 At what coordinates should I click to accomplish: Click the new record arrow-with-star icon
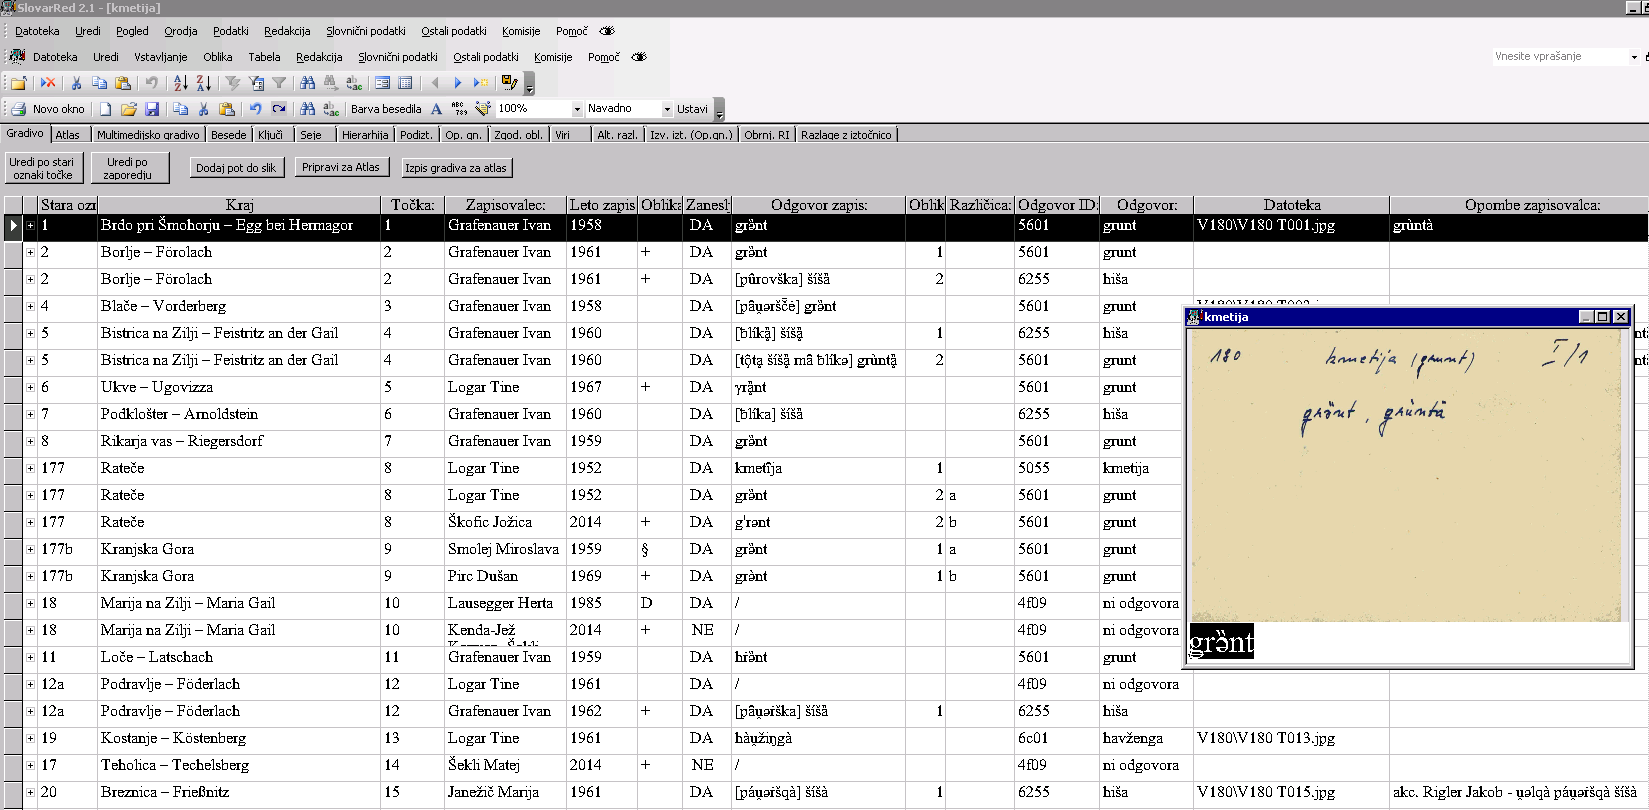coord(480,83)
